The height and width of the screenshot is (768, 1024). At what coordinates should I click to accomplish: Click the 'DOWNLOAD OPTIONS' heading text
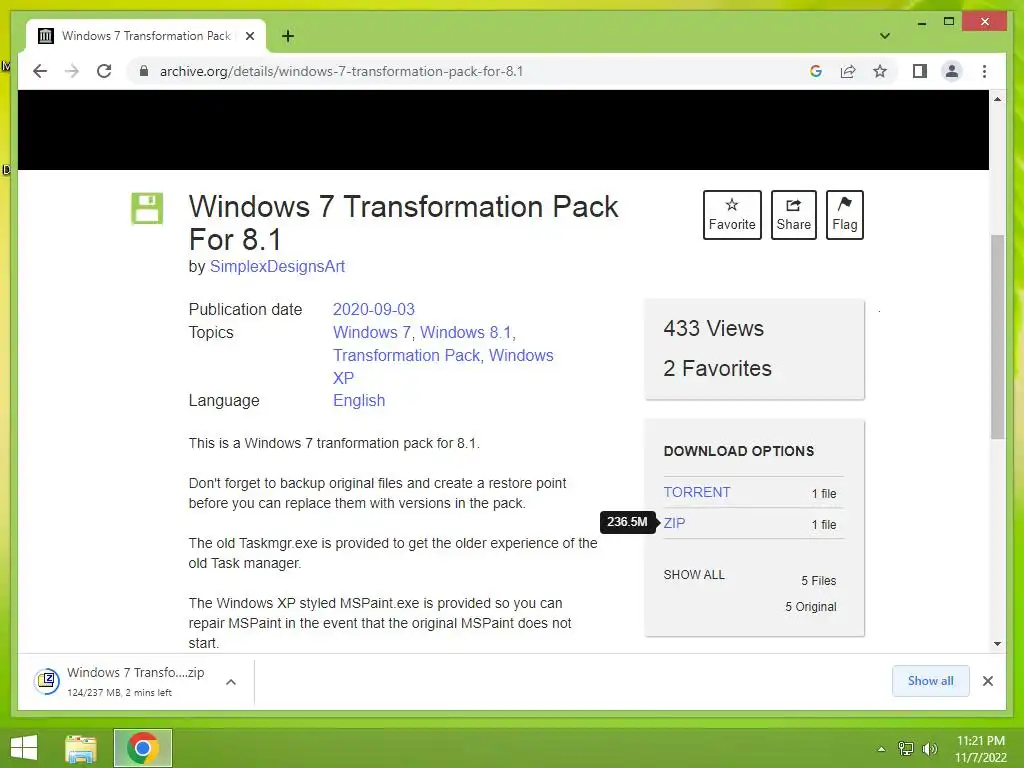[x=739, y=451]
